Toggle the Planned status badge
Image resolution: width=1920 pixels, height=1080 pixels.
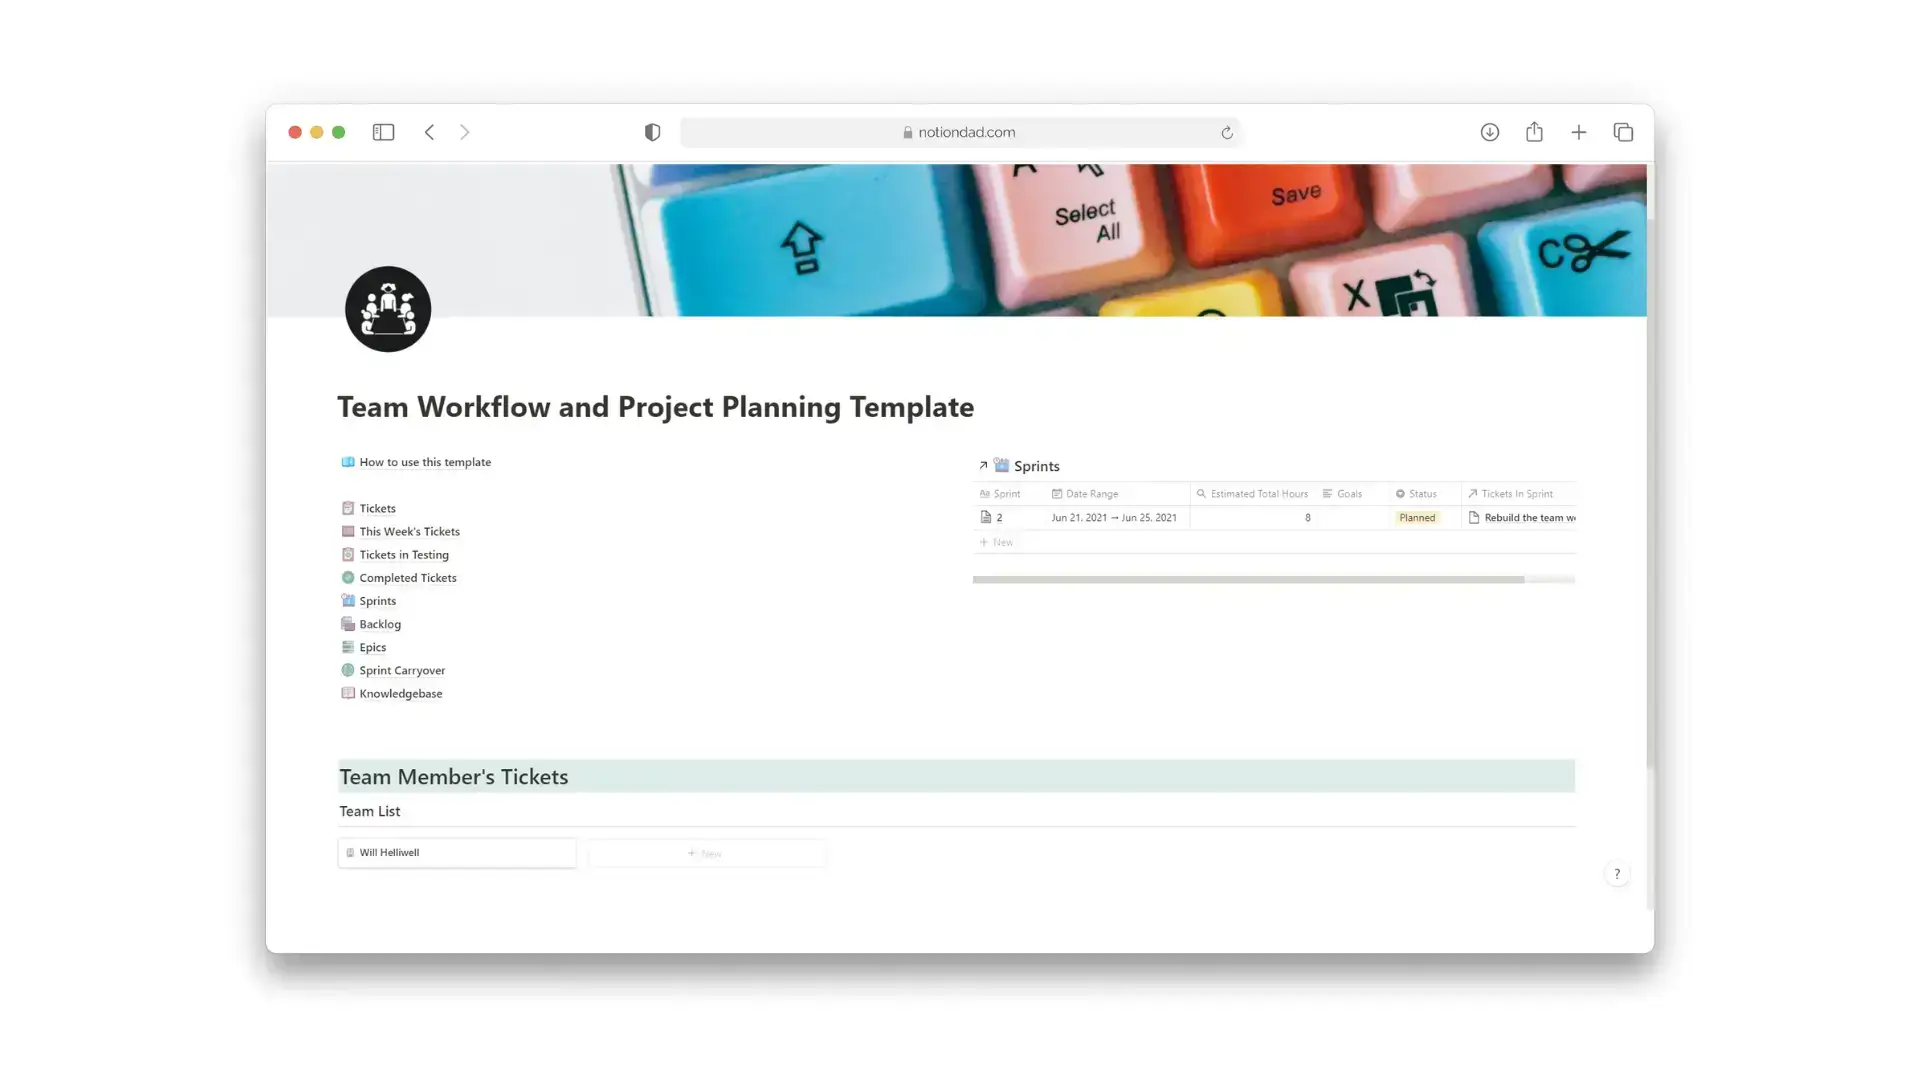click(x=1418, y=517)
